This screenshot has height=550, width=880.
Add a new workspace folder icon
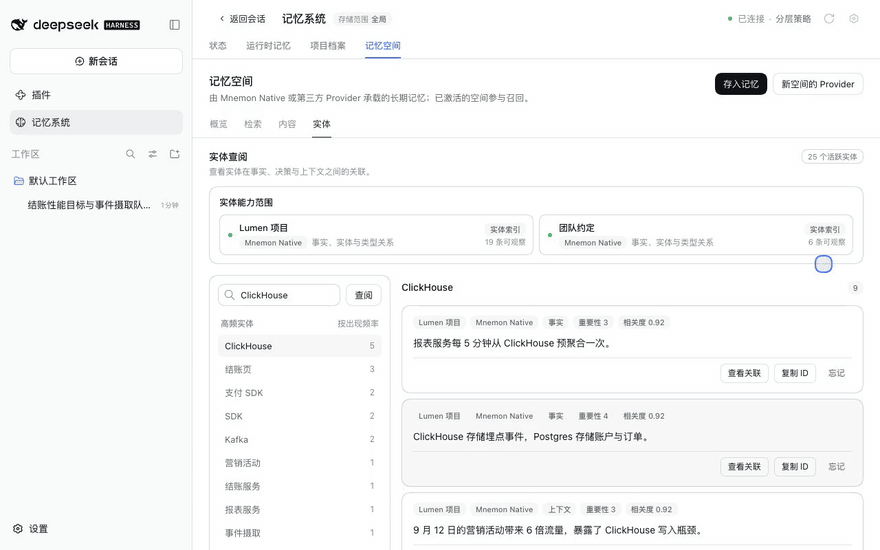click(x=175, y=154)
